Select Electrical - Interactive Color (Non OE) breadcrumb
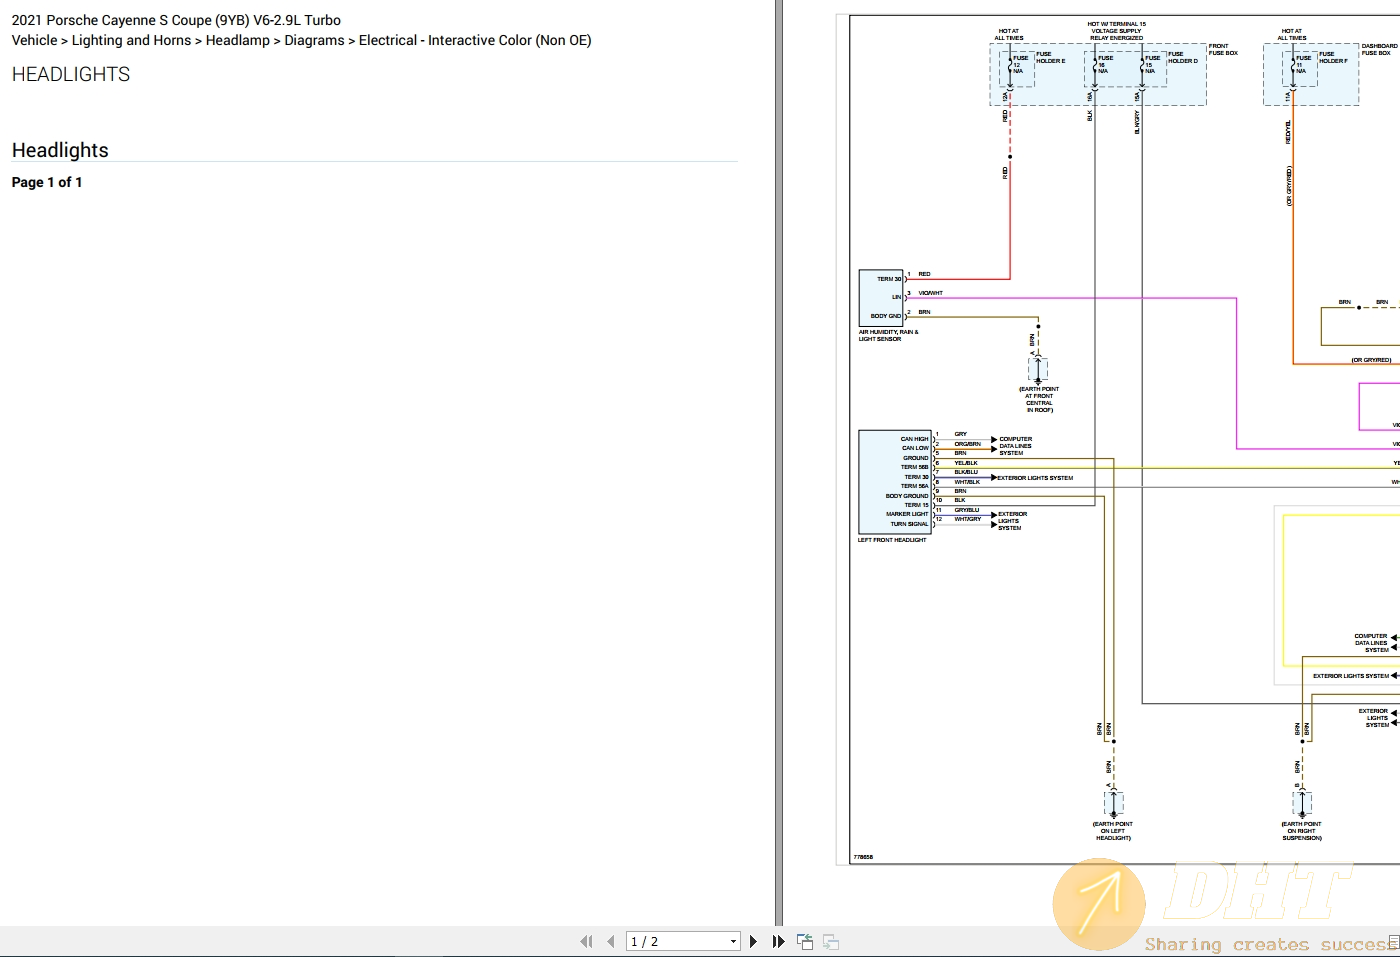The image size is (1400, 957). [475, 40]
